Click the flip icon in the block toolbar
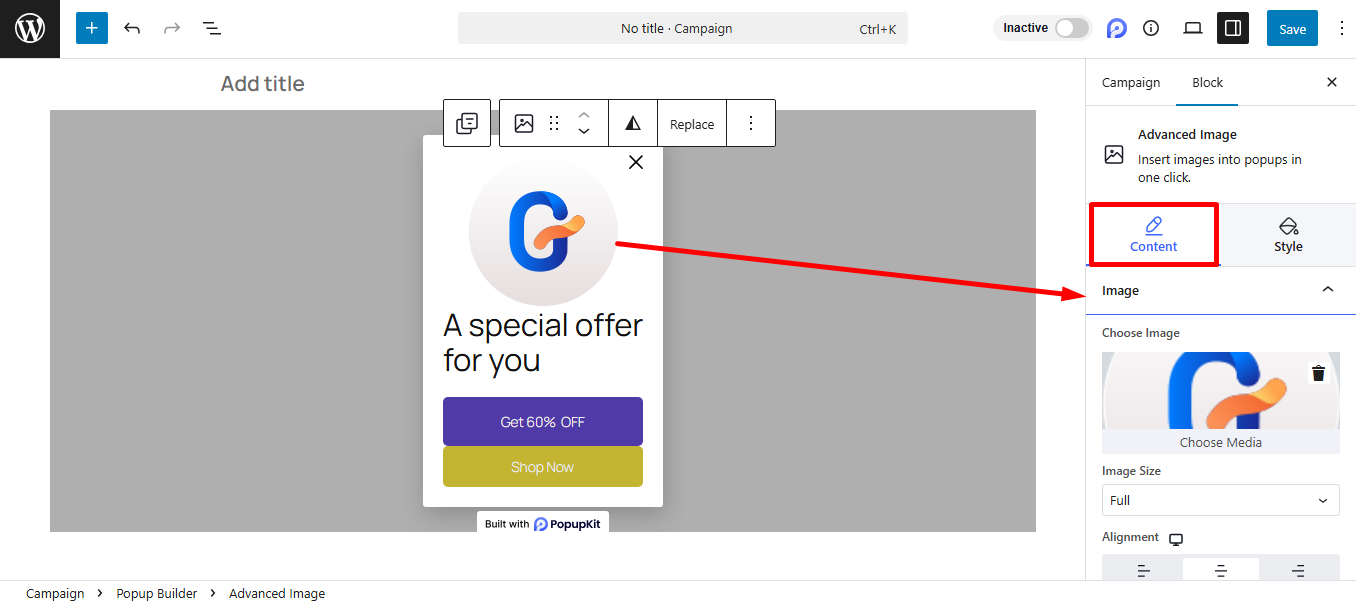The width and height of the screenshot is (1356, 602). [x=632, y=122]
